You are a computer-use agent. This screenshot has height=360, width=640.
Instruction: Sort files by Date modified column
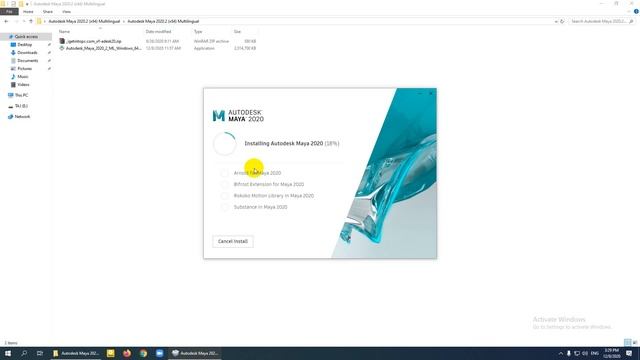click(158, 31)
